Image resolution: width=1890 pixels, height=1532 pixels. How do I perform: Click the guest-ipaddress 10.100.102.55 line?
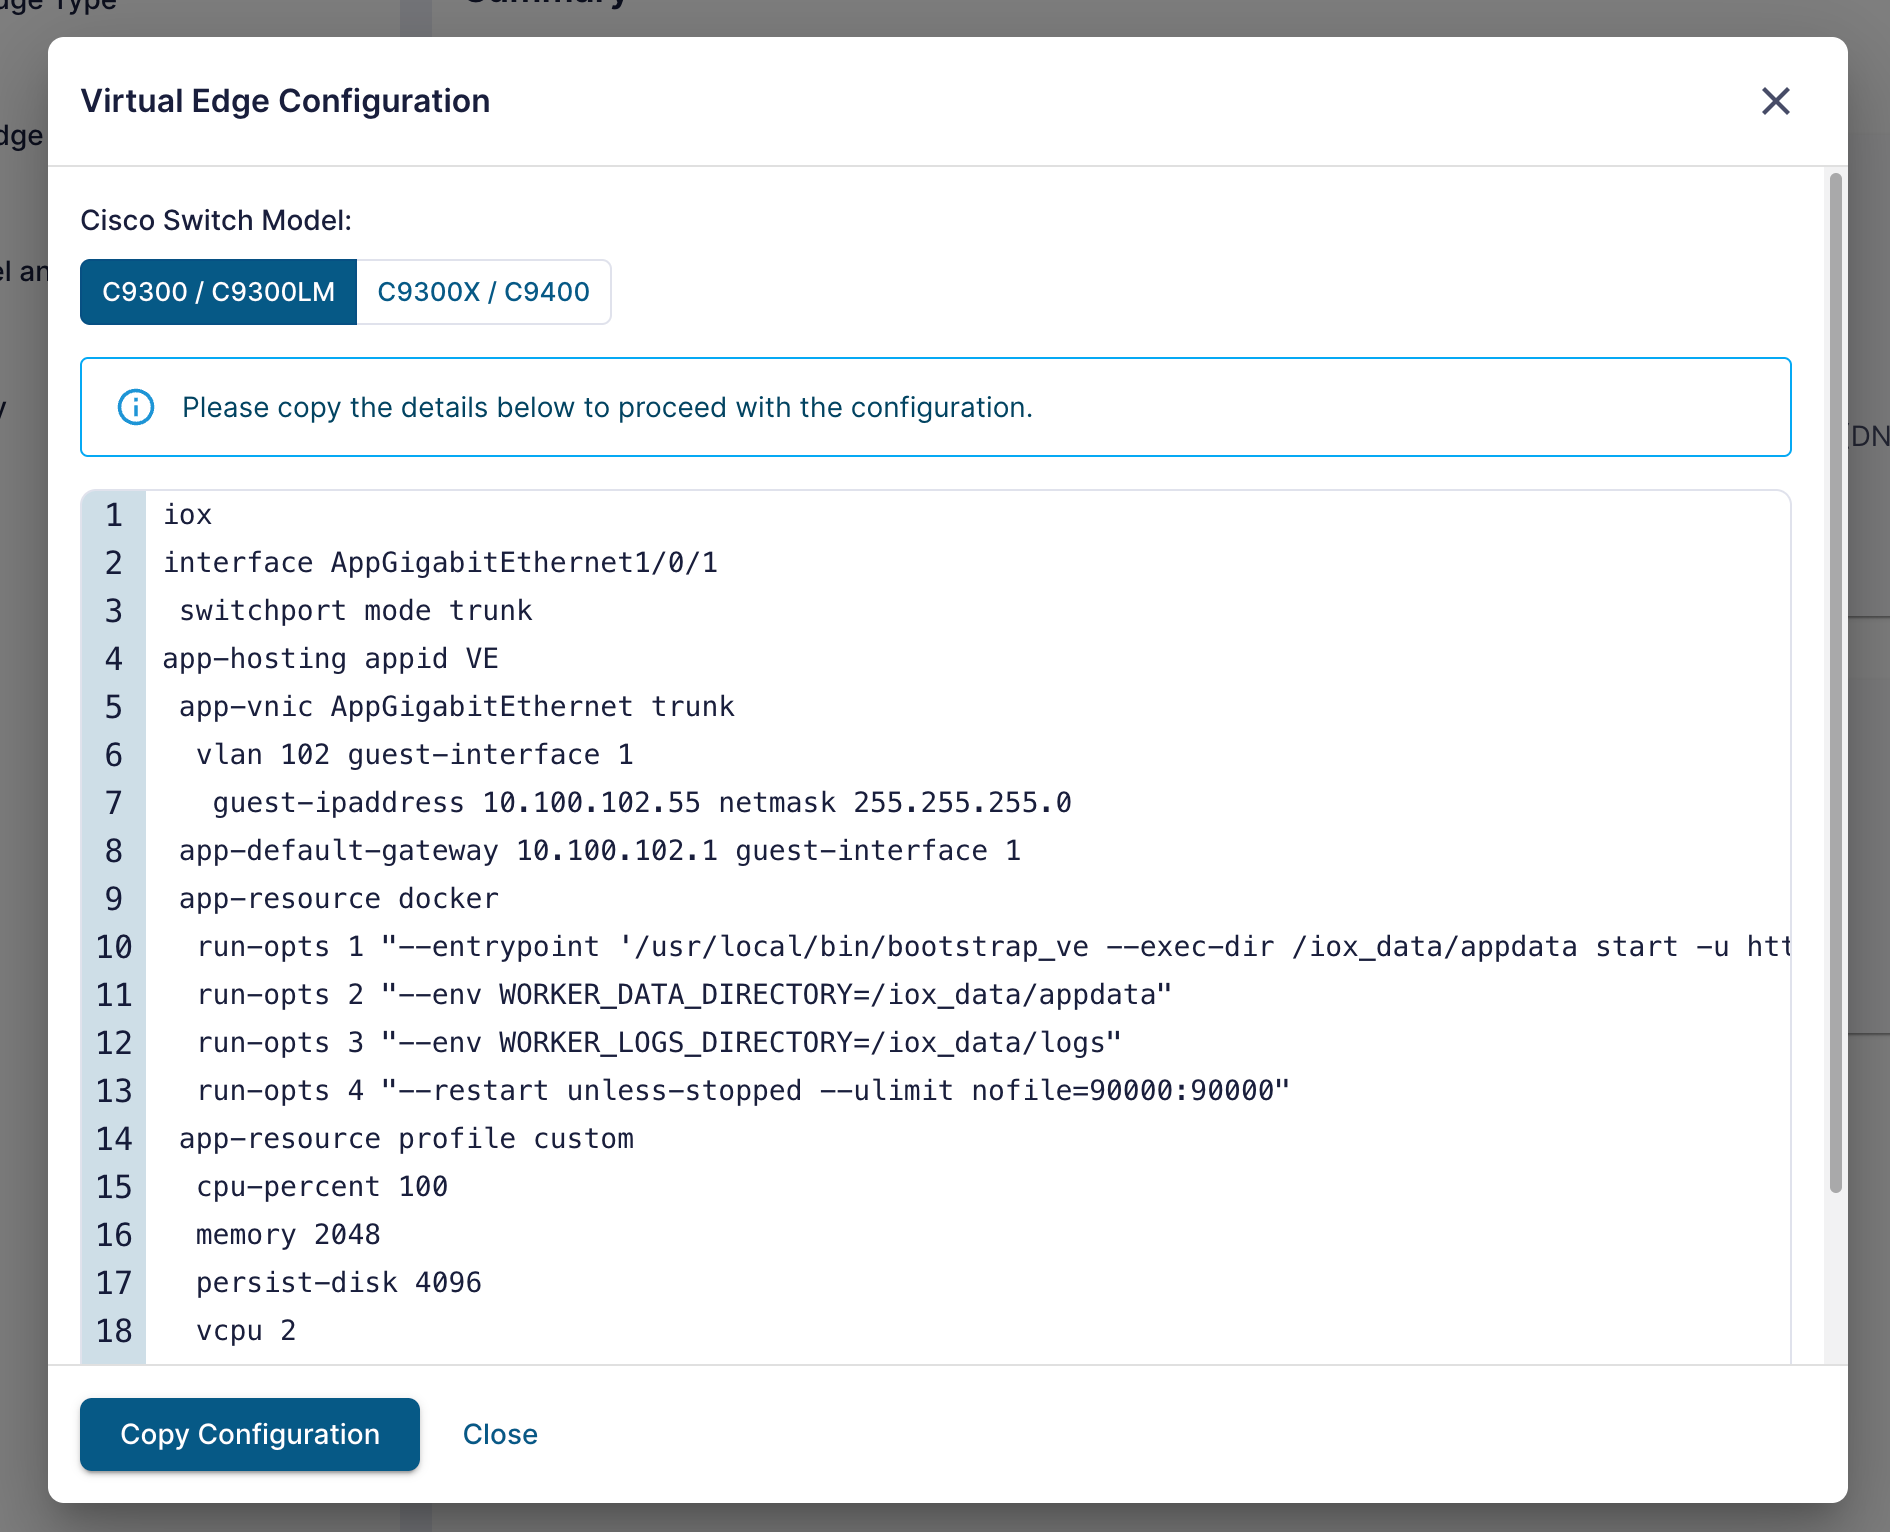click(642, 803)
